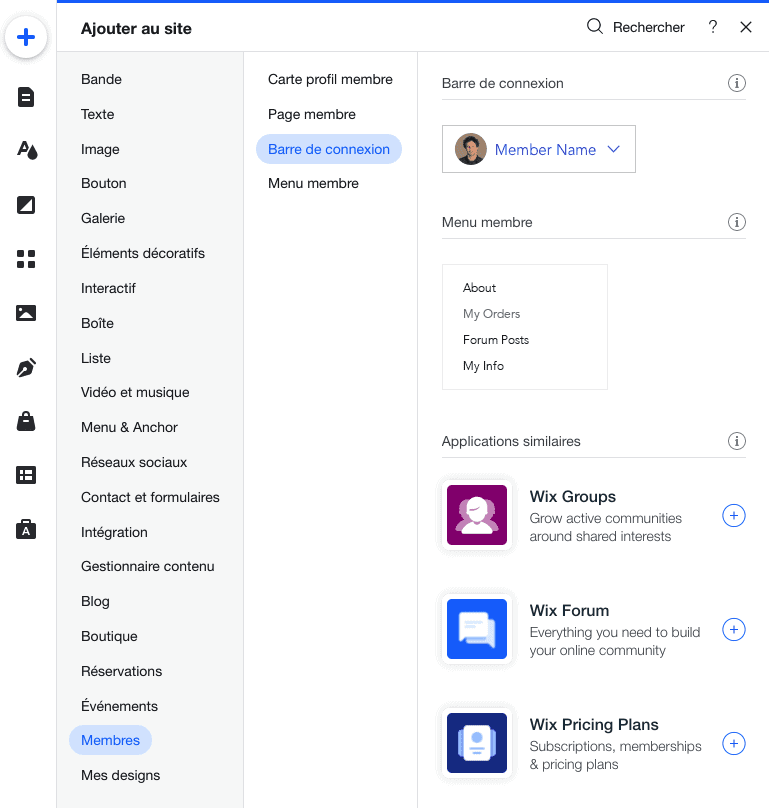Select the Réseaux sociaux category

click(x=134, y=463)
